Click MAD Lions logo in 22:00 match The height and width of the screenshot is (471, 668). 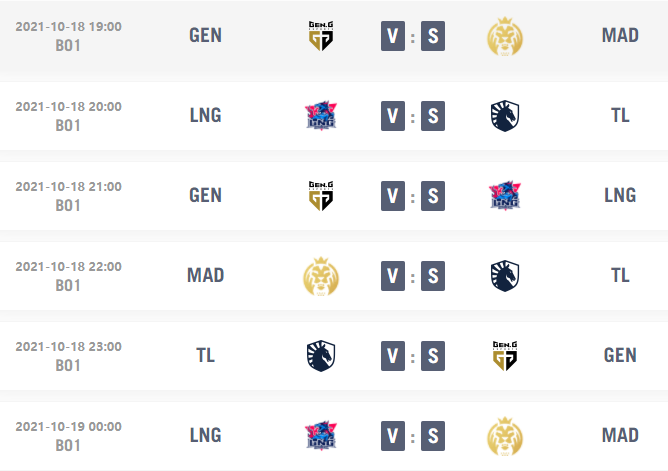(x=321, y=277)
